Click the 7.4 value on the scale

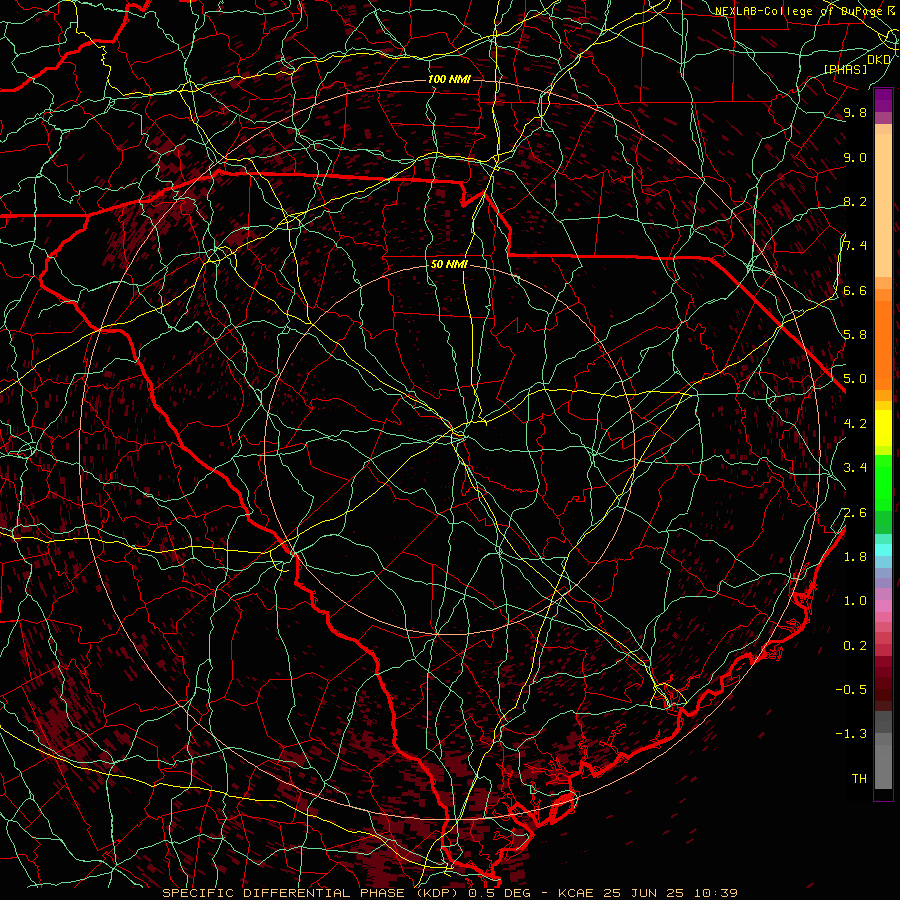coord(855,246)
